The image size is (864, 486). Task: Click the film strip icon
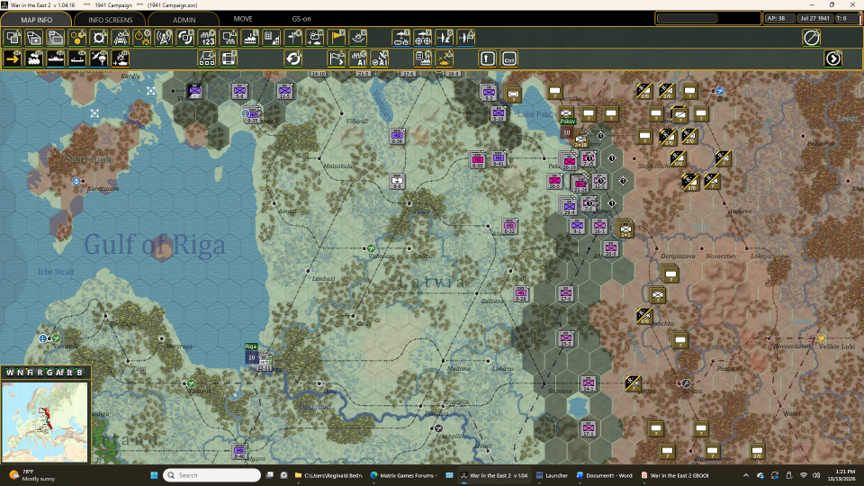pyautogui.click(x=229, y=58)
